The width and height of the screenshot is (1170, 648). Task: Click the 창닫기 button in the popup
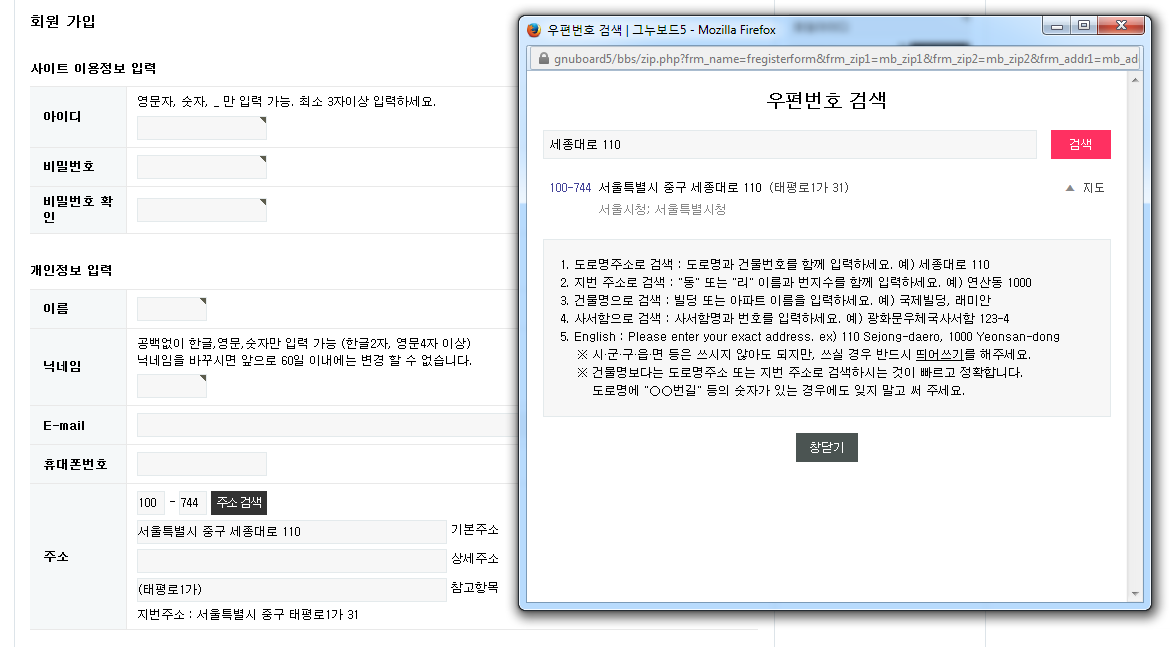pos(826,448)
